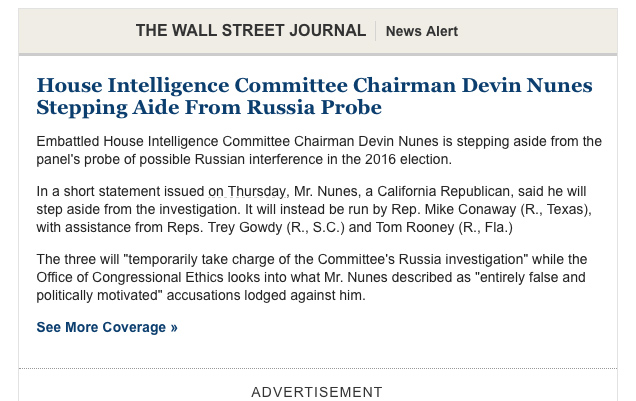This screenshot has width=636, height=401.
Task: Click 'Office of Congressional Ethics' in the text
Action: tap(130, 277)
